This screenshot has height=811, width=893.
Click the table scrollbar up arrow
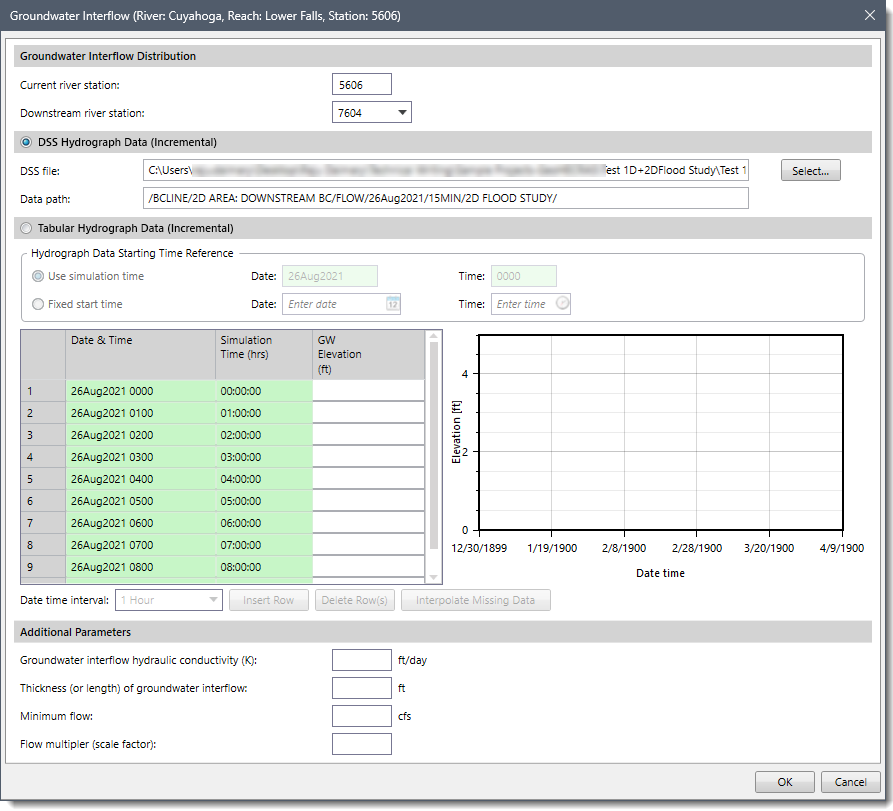(x=433, y=336)
